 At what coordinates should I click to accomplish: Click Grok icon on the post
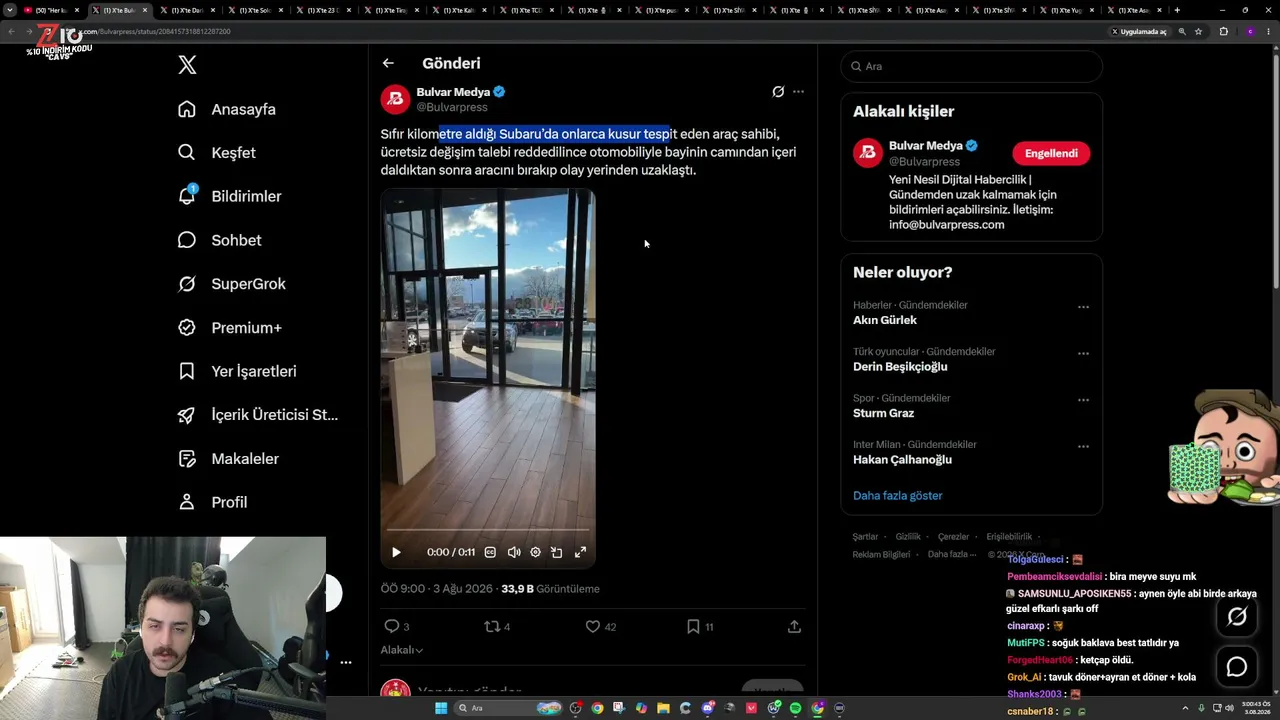click(x=778, y=92)
